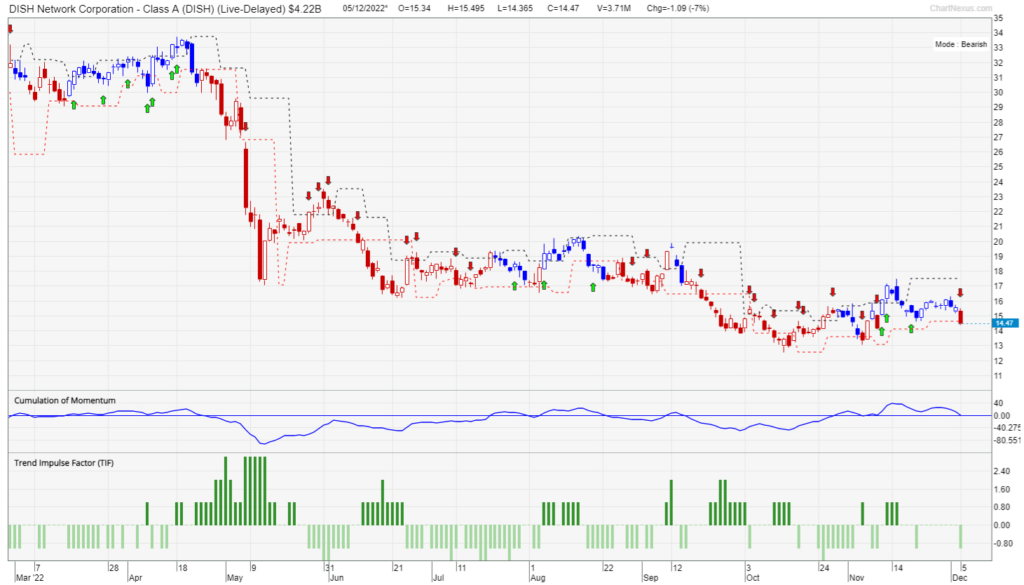
Task: Click the 16 label on price axis
Action: click(999, 302)
